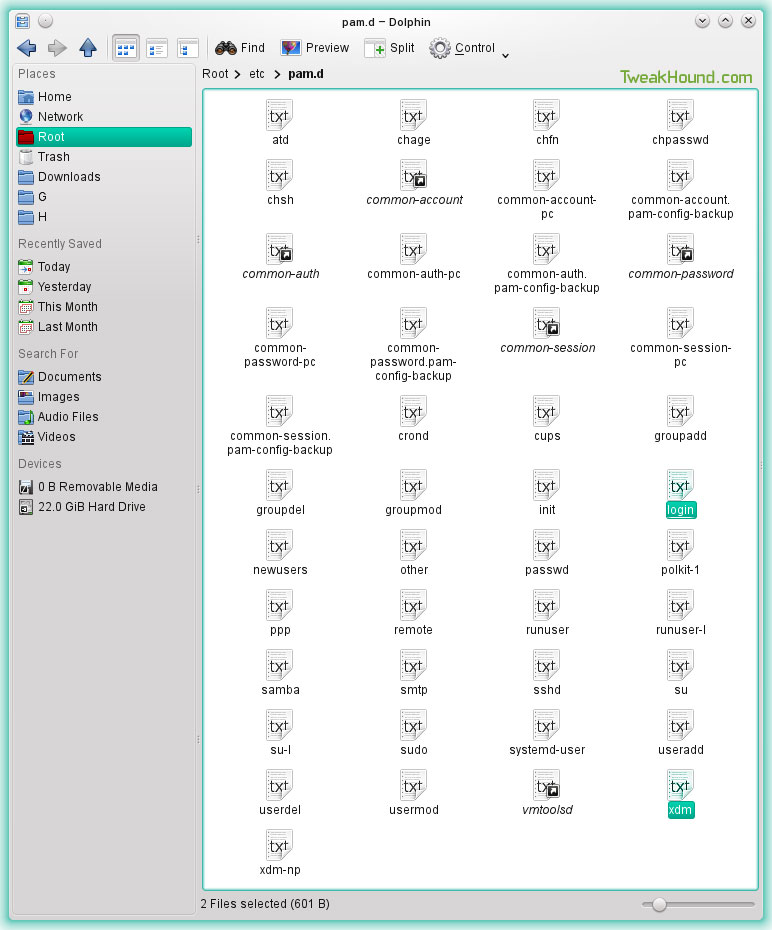This screenshot has height=930, width=772.
Task: Go forward with the grey right arrow
Action: (57, 48)
